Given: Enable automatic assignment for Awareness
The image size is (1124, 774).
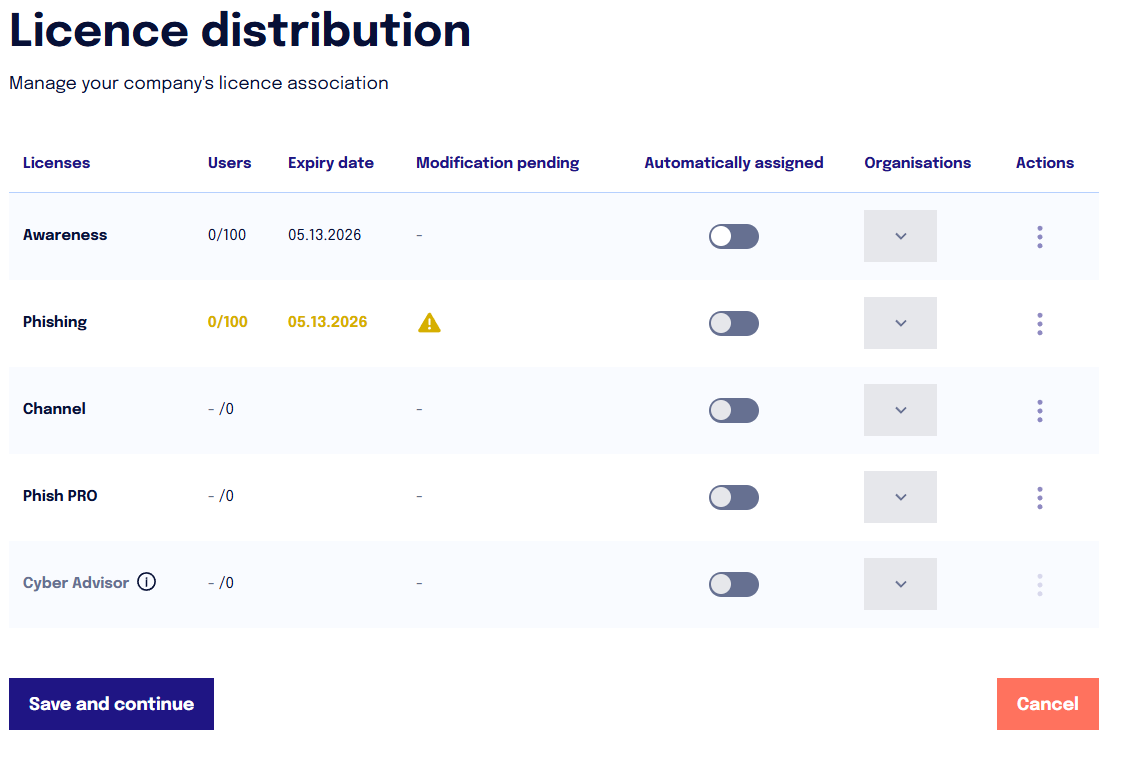Looking at the screenshot, I should 733,236.
